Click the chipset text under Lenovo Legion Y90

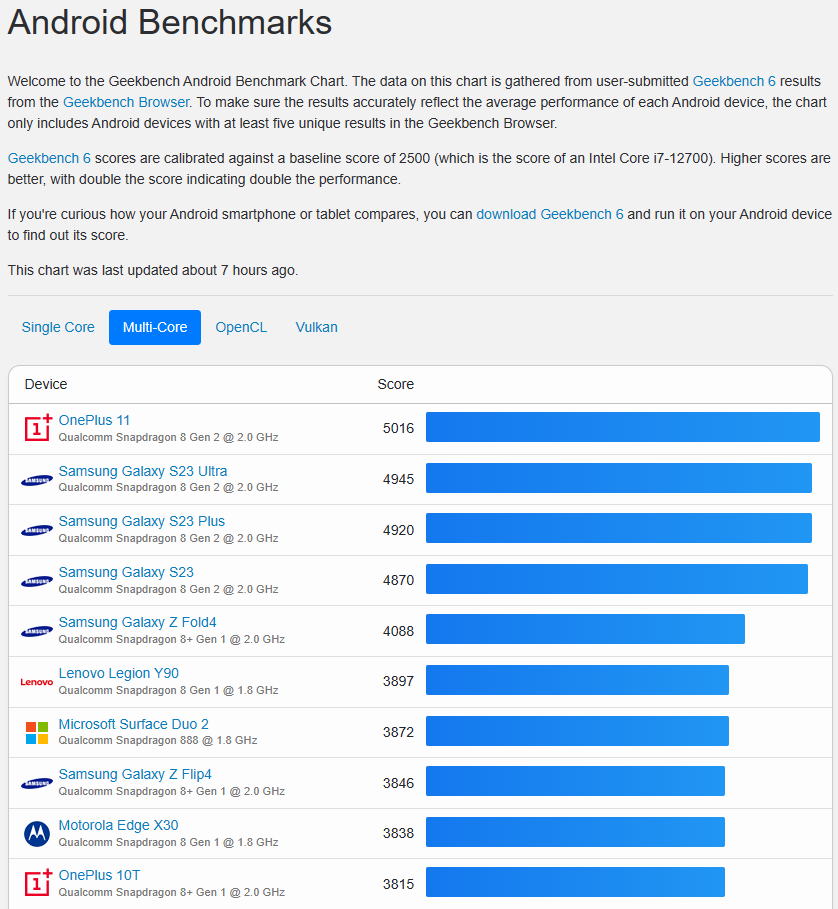click(168, 690)
